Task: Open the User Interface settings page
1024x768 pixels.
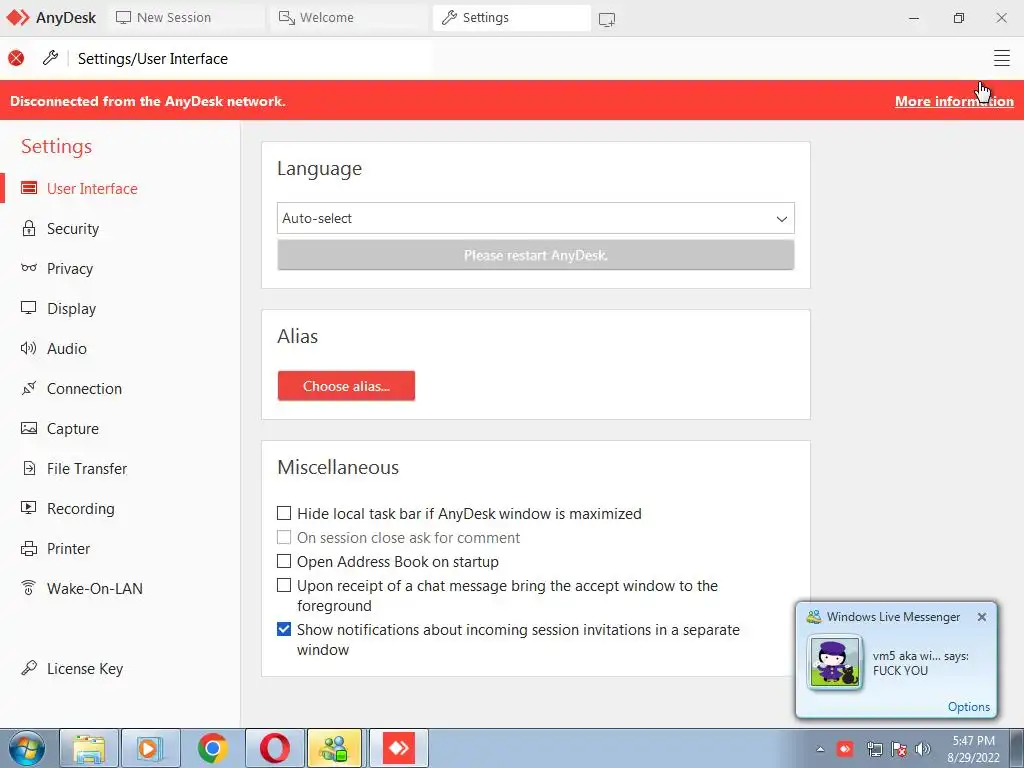Action: (91, 189)
